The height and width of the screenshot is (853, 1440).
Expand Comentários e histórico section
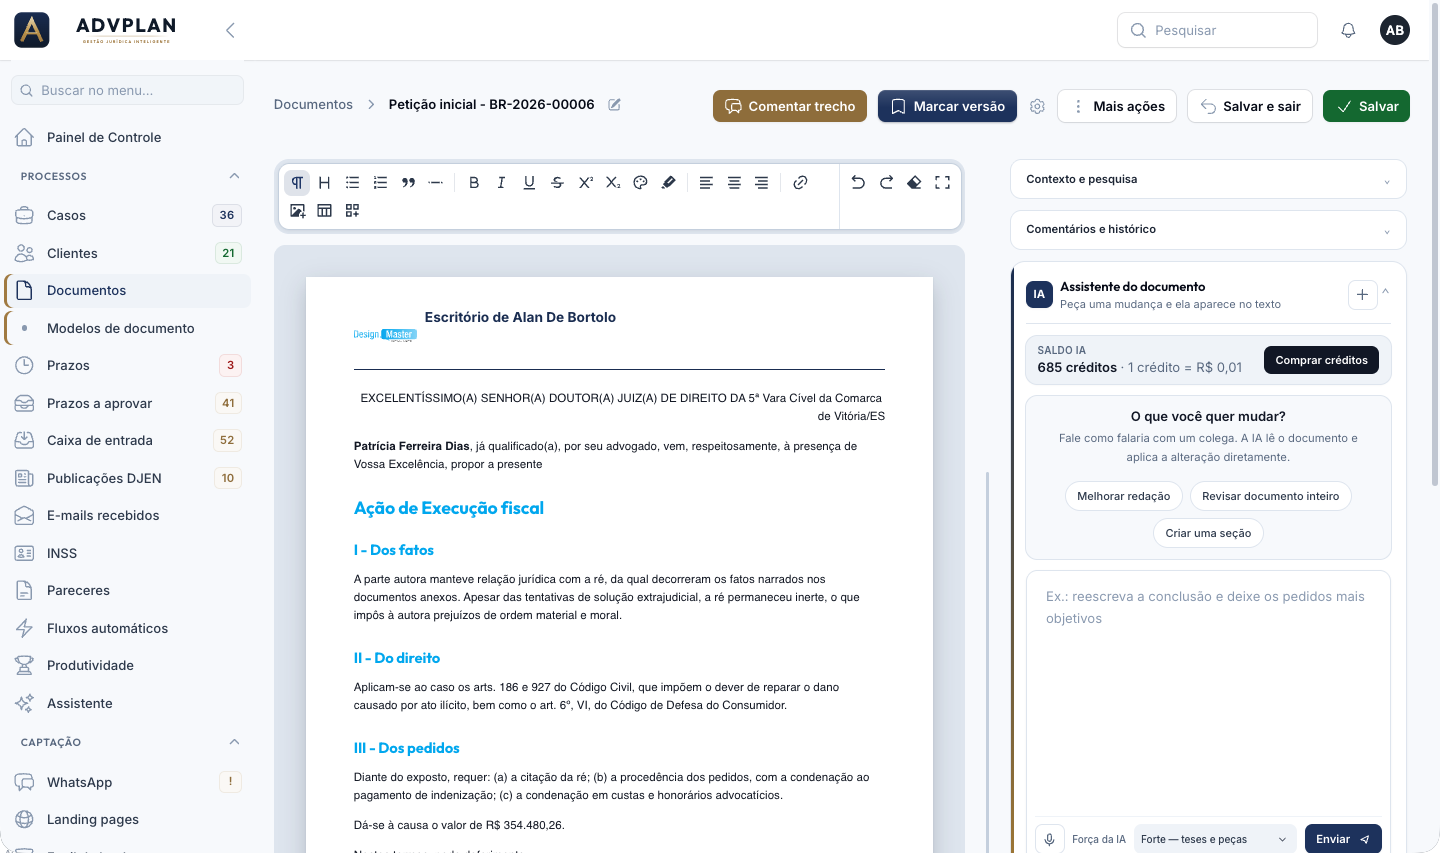1208,229
